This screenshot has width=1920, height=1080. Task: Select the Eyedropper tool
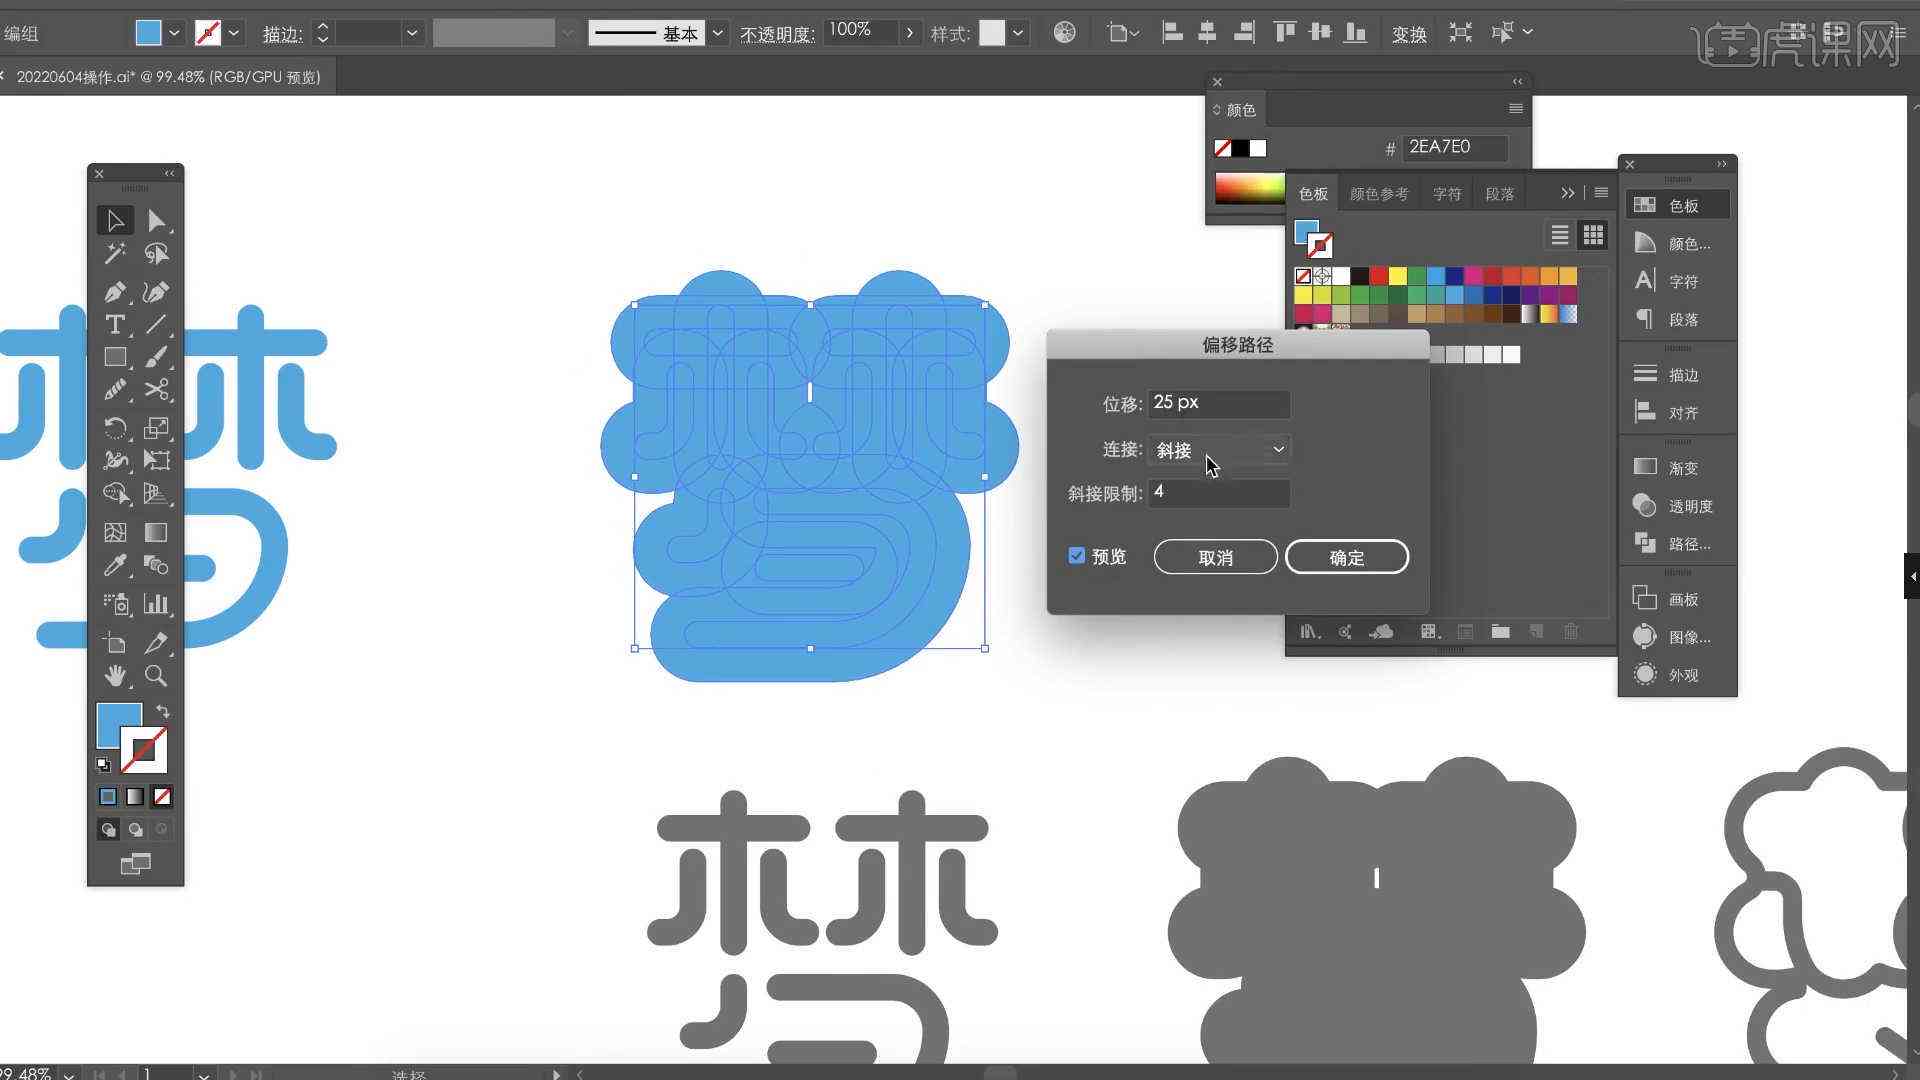click(x=115, y=565)
